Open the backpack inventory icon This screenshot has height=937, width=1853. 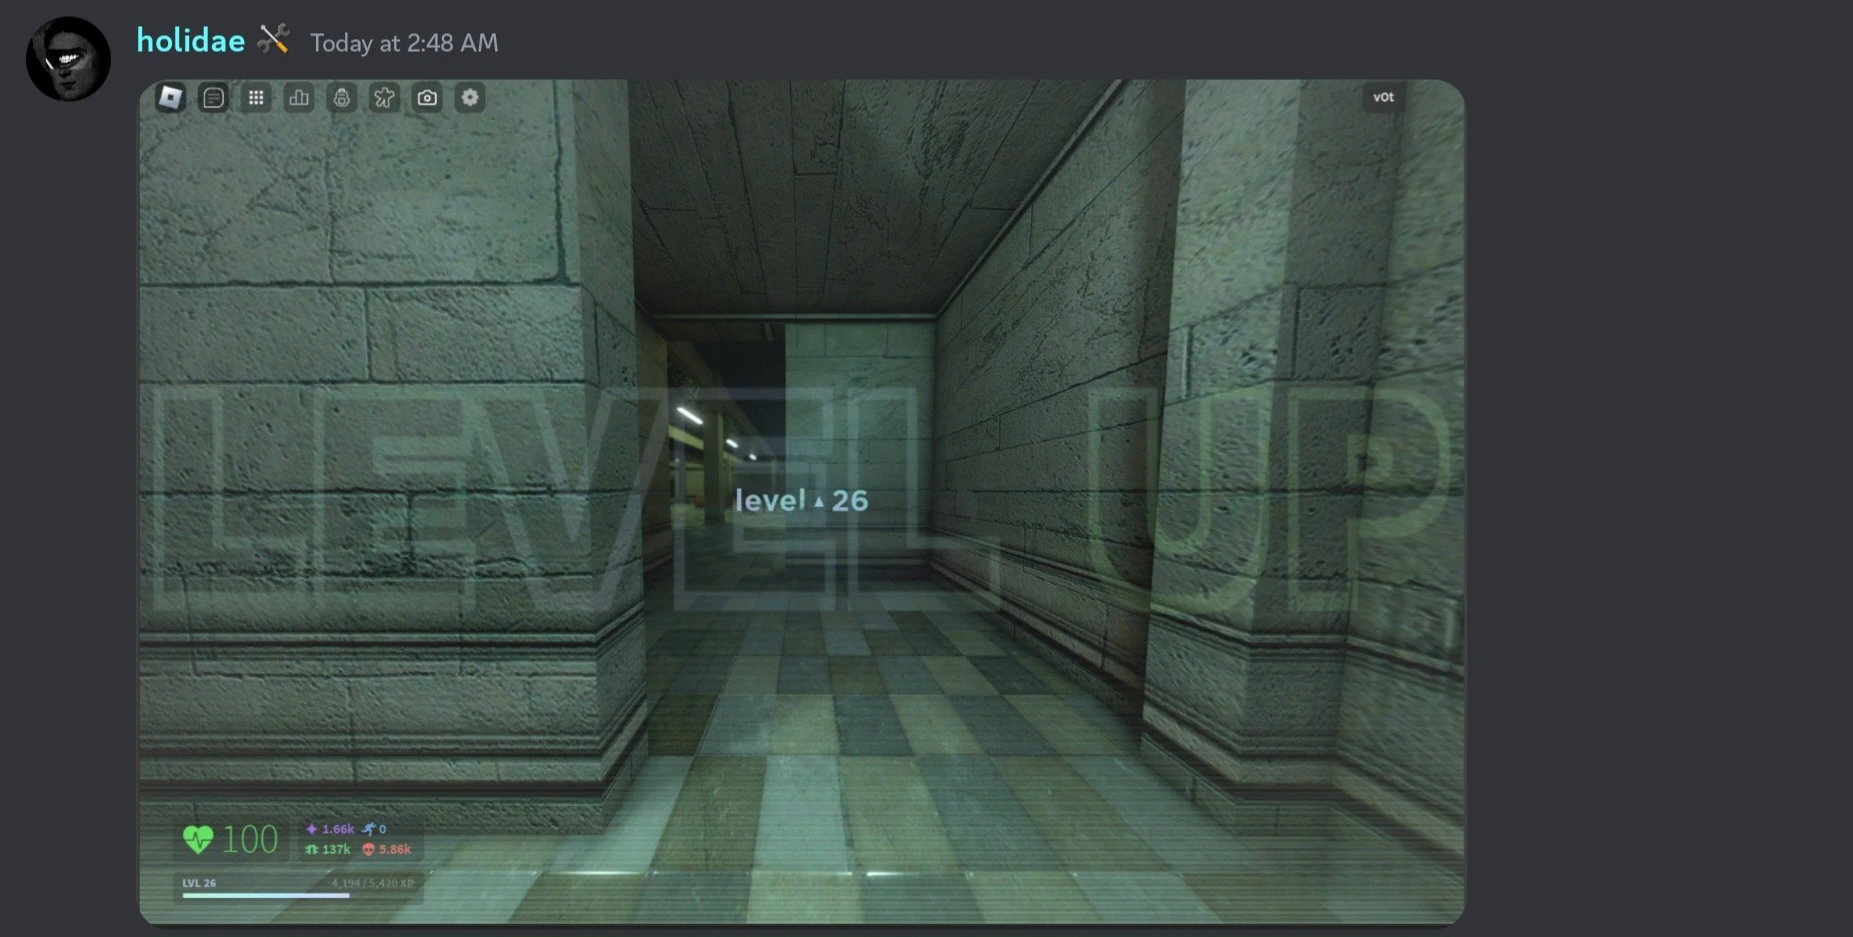[x=342, y=97]
